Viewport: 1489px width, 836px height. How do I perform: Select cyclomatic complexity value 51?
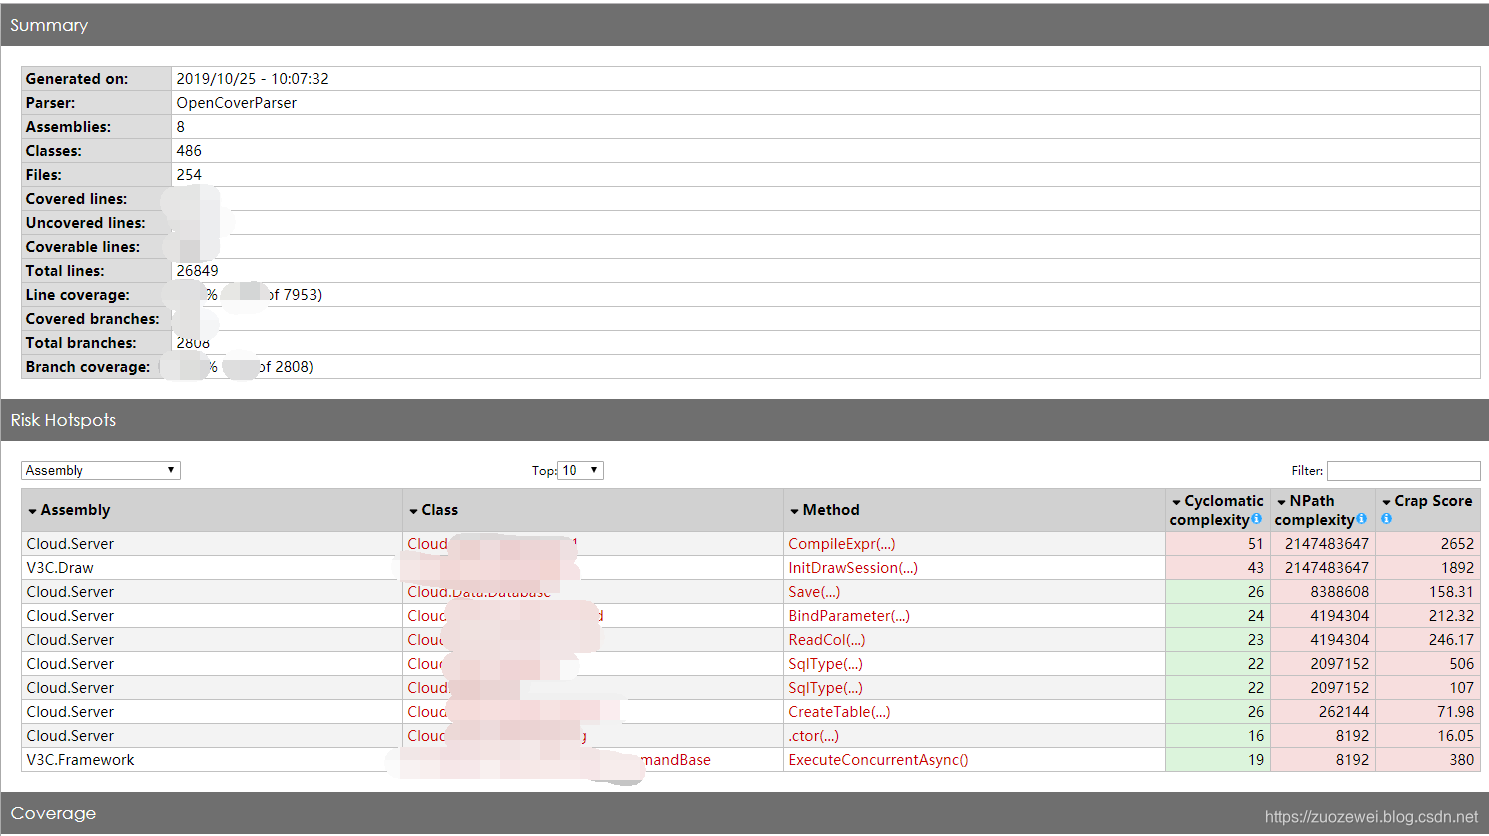pos(1256,544)
